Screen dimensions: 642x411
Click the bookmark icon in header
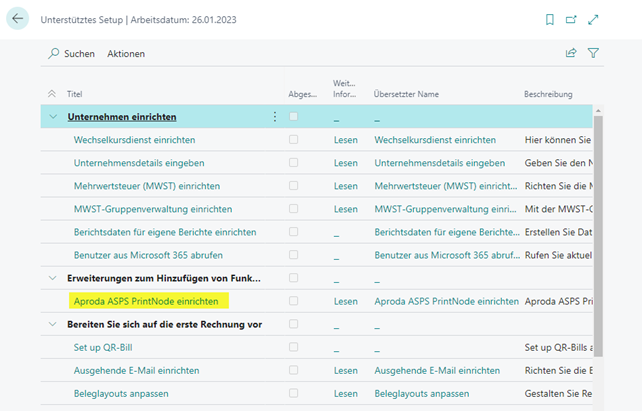point(549,19)
